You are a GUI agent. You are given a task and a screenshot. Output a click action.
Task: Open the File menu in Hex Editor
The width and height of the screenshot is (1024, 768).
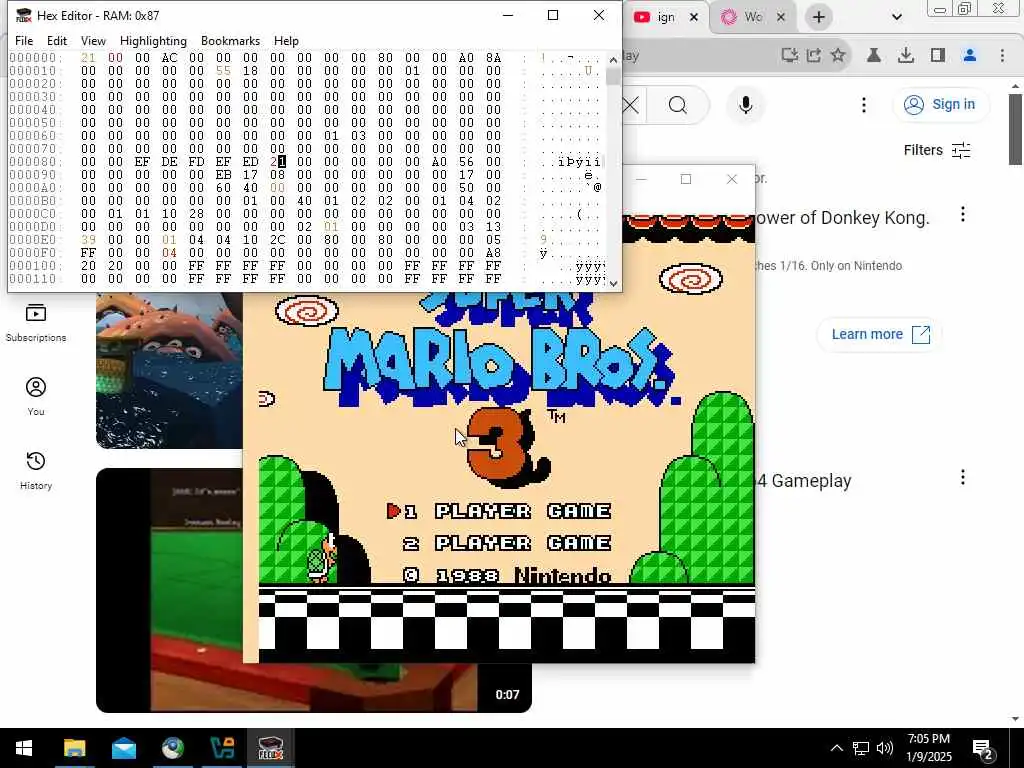(x=24, y=40)
